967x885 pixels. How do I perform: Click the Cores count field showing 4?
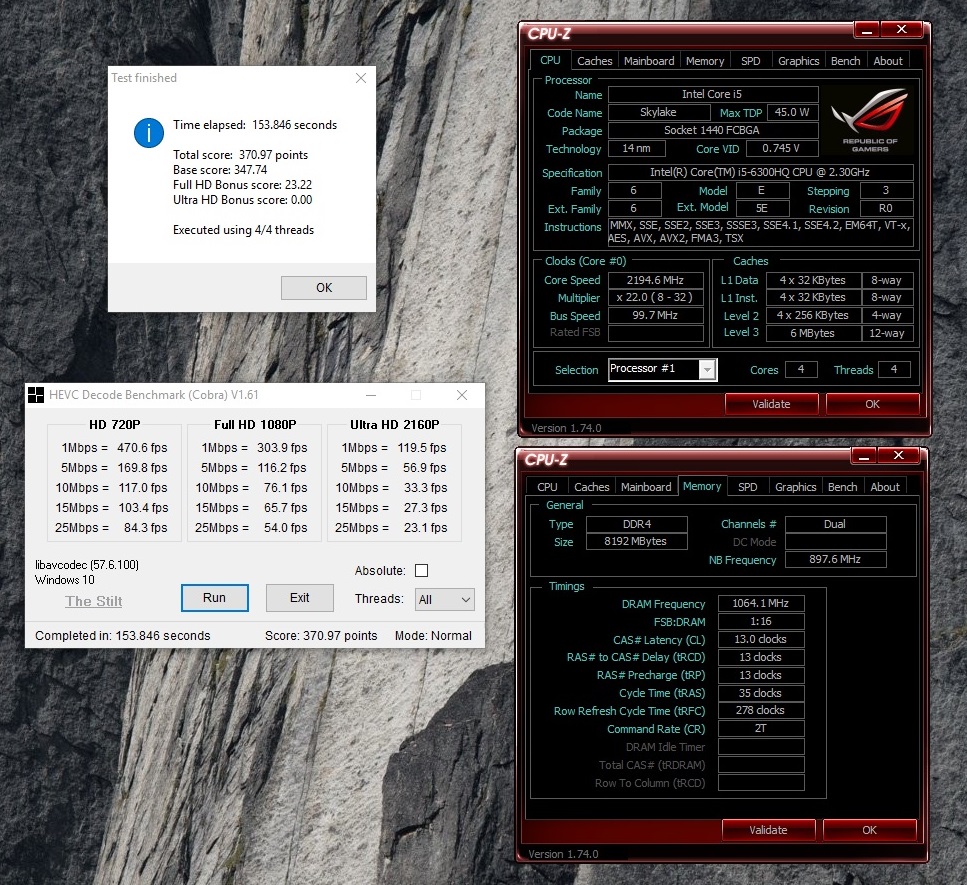coord(800,369)
